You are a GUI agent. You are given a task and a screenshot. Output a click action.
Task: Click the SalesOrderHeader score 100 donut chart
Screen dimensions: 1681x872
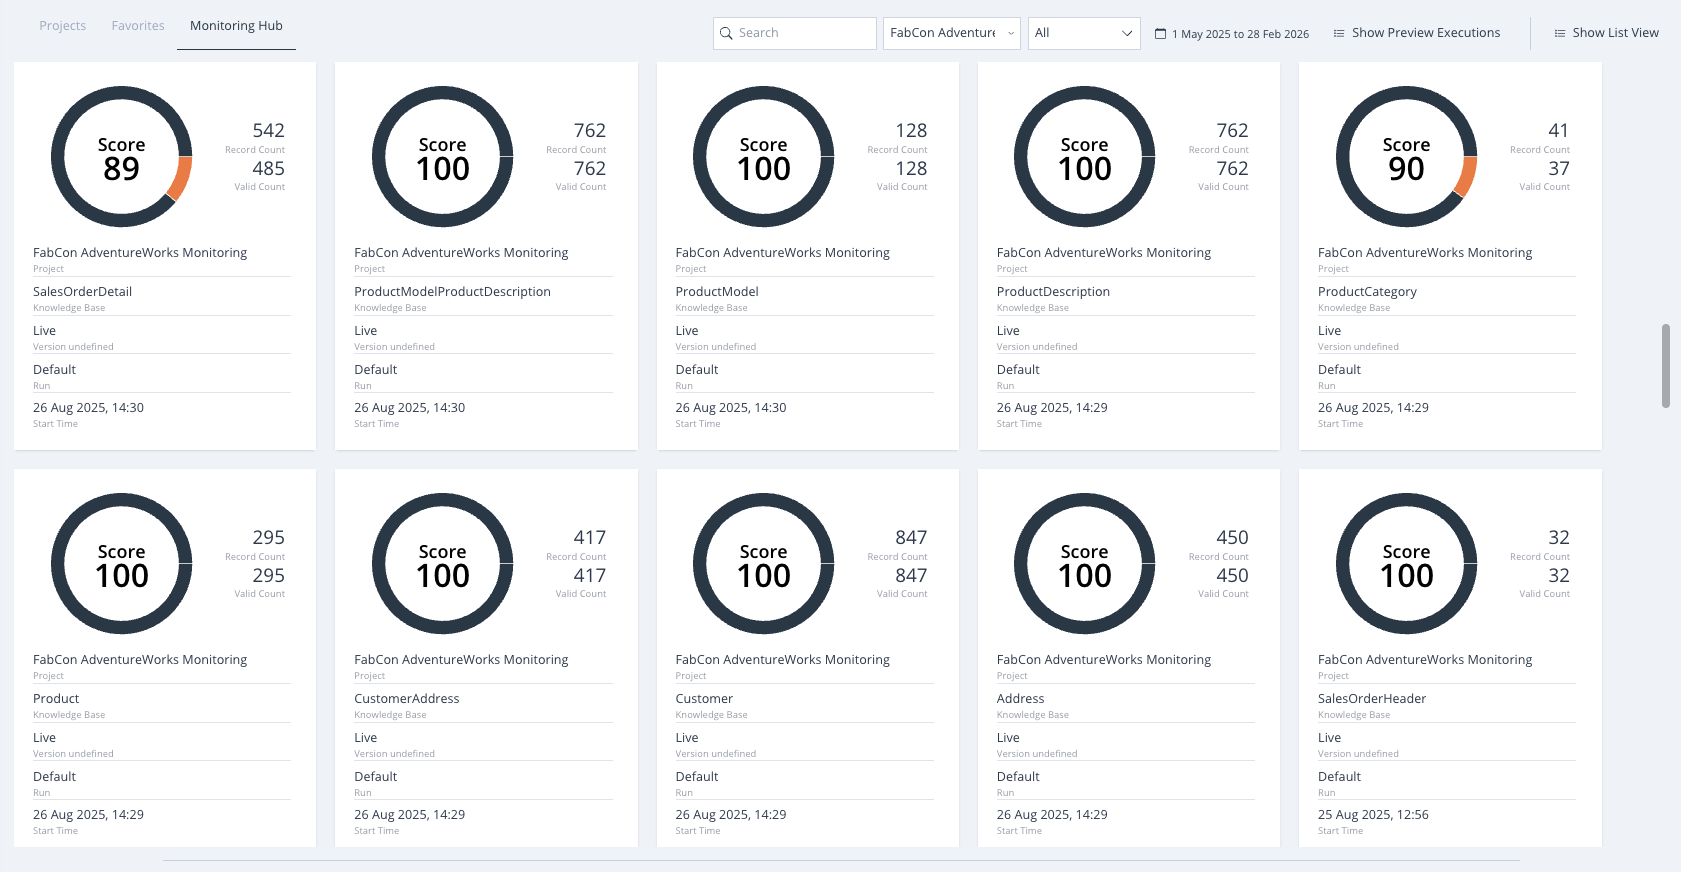point(1406,564)
